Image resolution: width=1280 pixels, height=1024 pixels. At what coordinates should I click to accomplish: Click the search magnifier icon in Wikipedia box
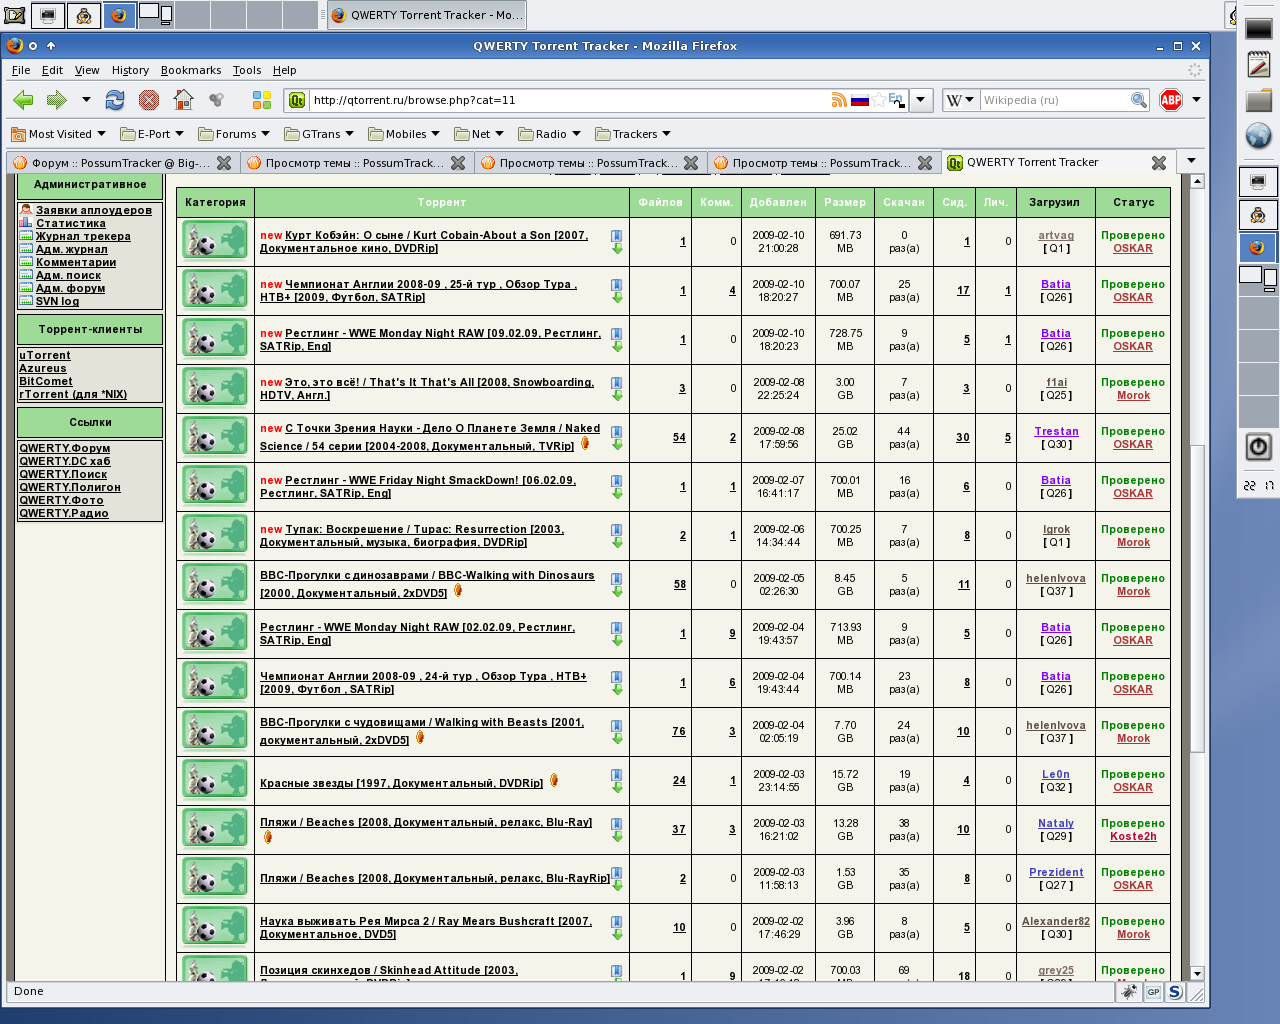tap(1138, 100)
